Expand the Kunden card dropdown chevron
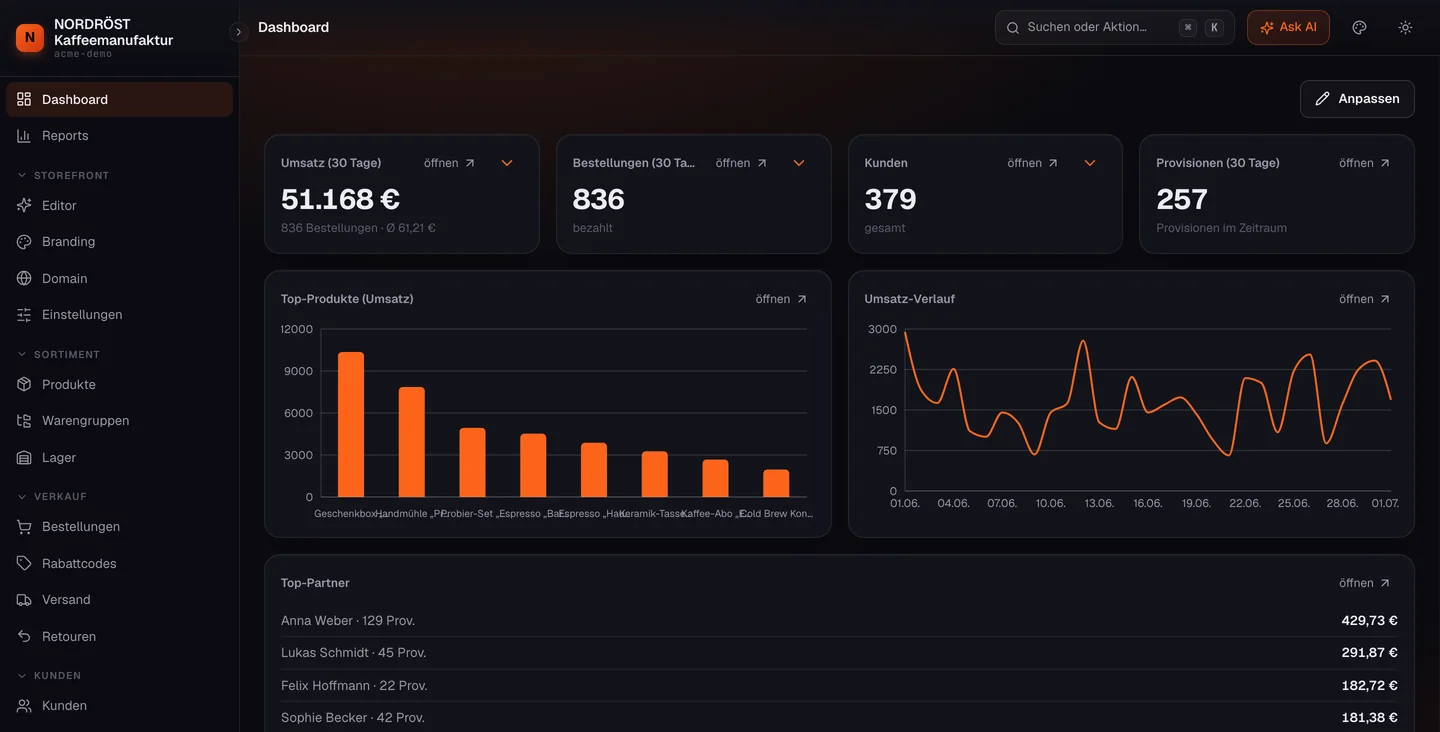 coord(1090,163)
